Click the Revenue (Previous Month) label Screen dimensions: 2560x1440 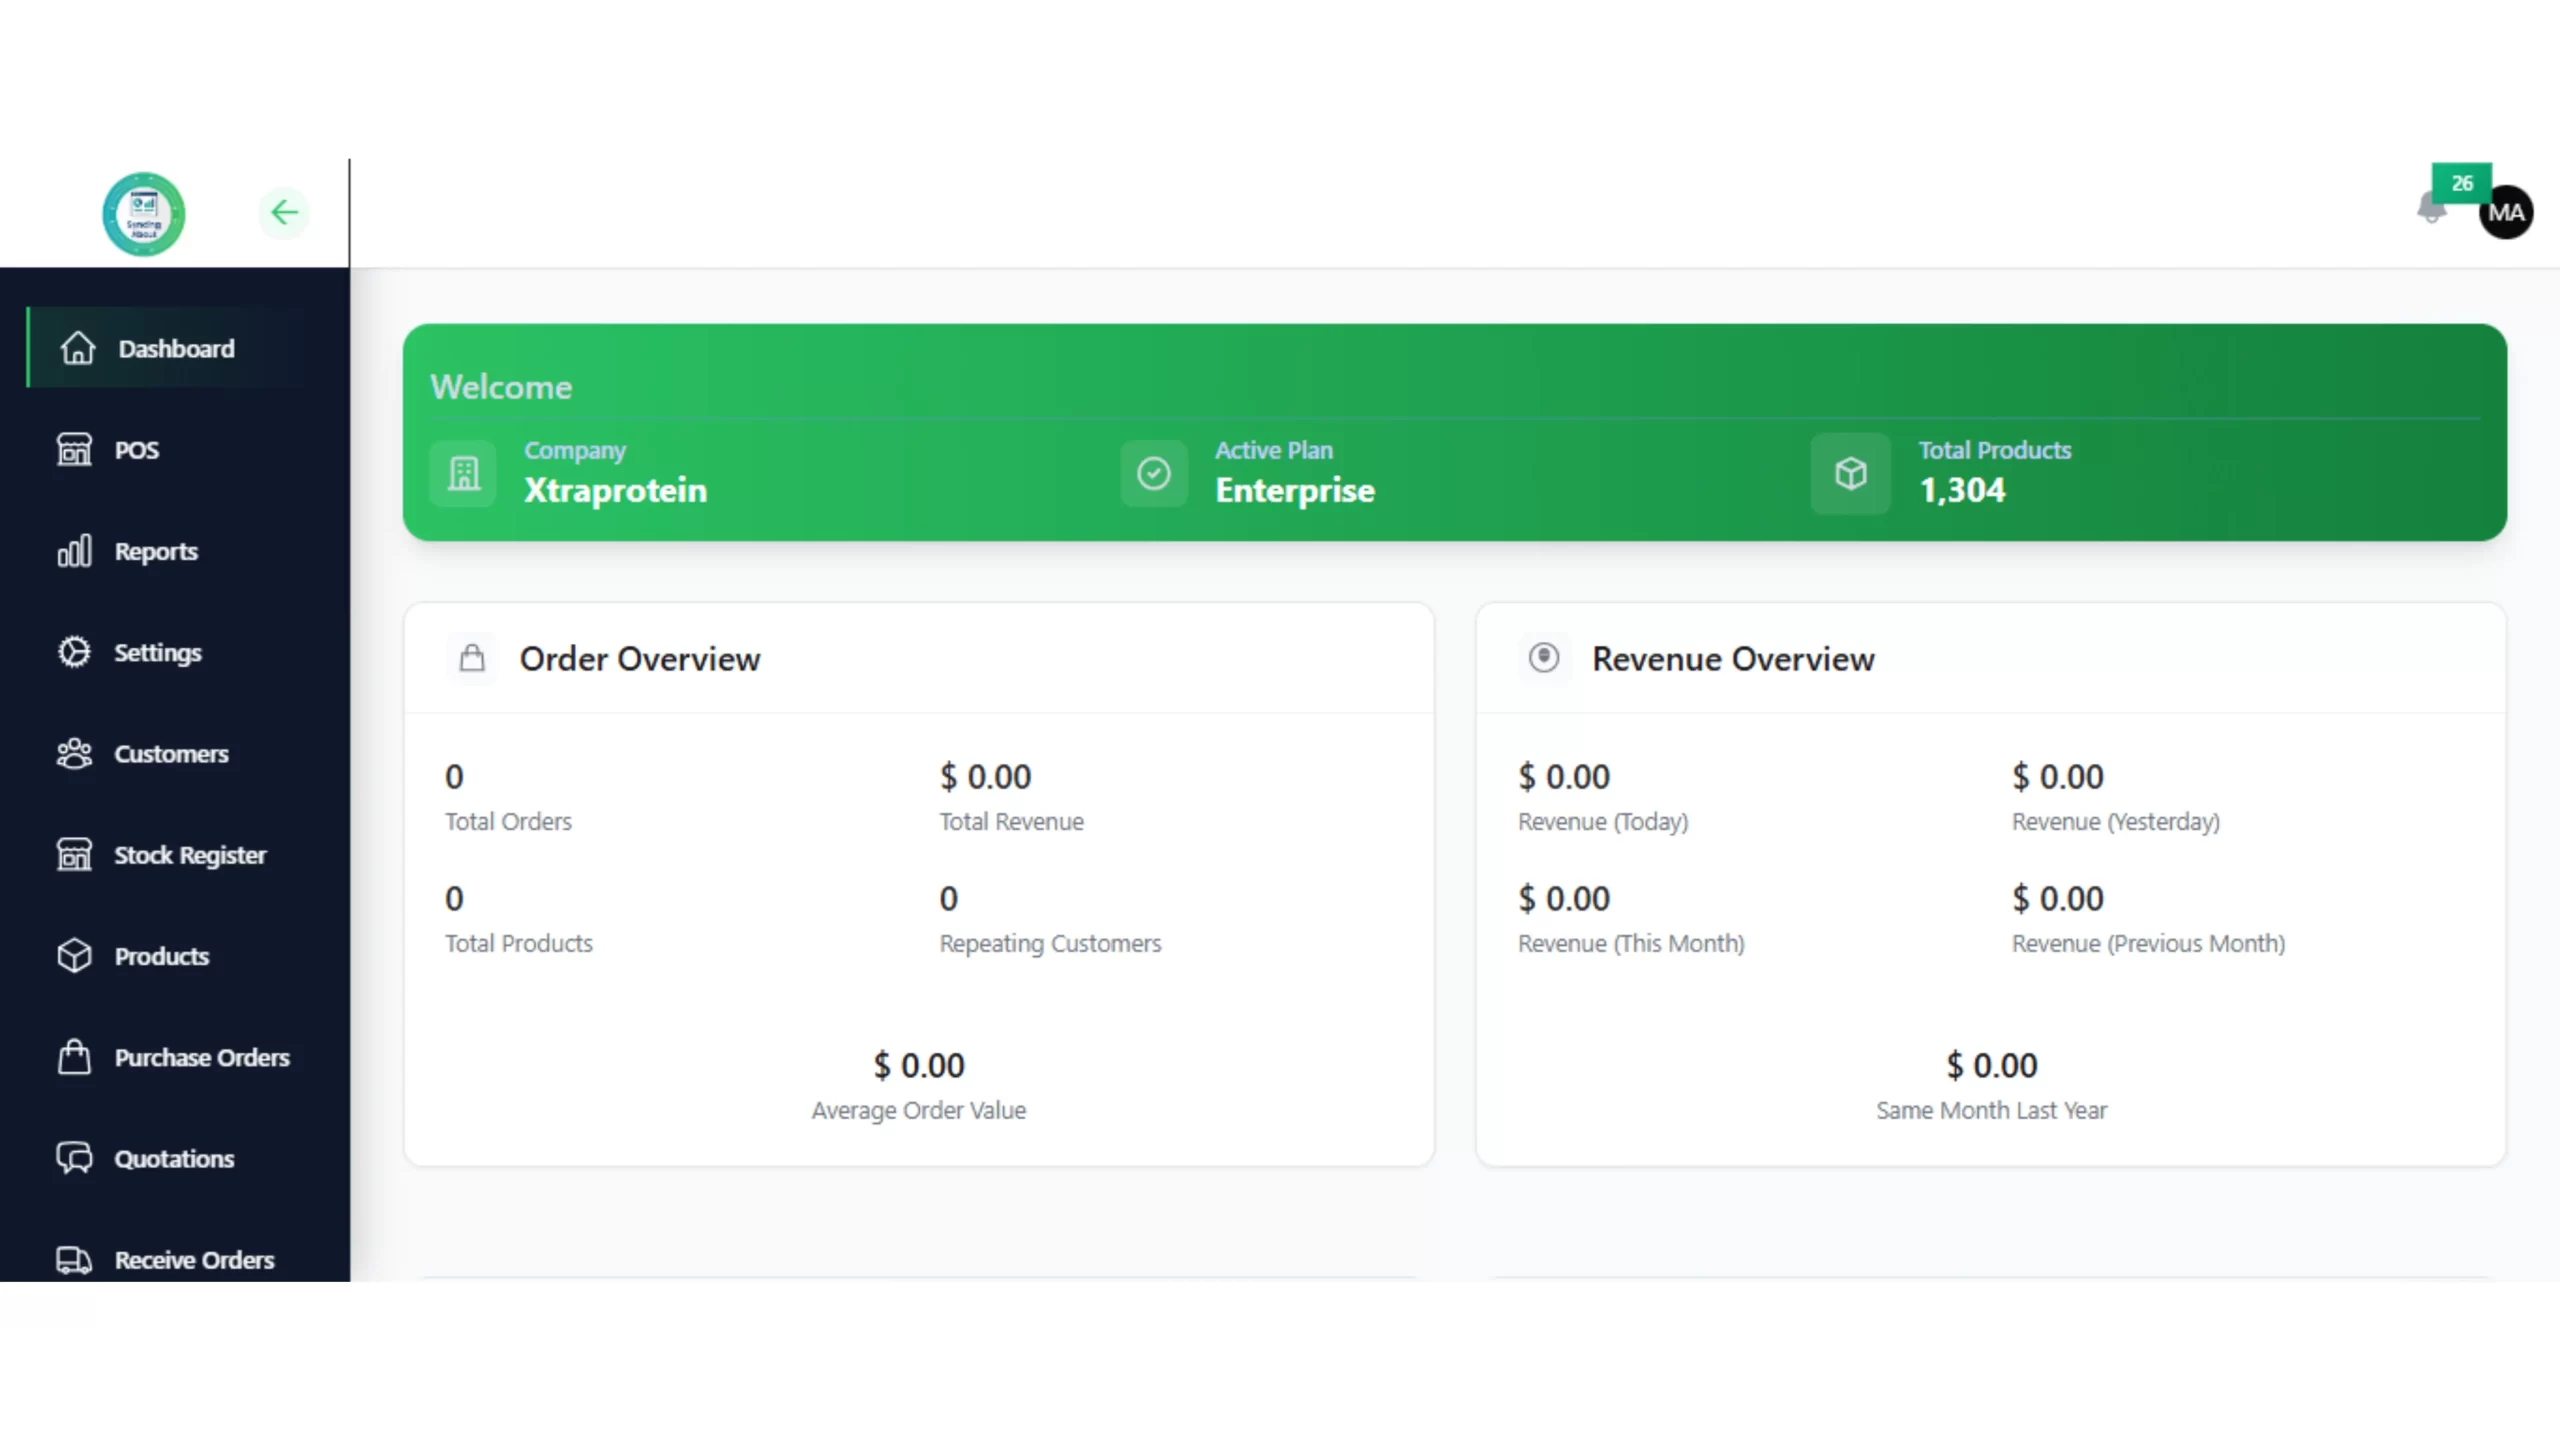[x=2148, y=943]
